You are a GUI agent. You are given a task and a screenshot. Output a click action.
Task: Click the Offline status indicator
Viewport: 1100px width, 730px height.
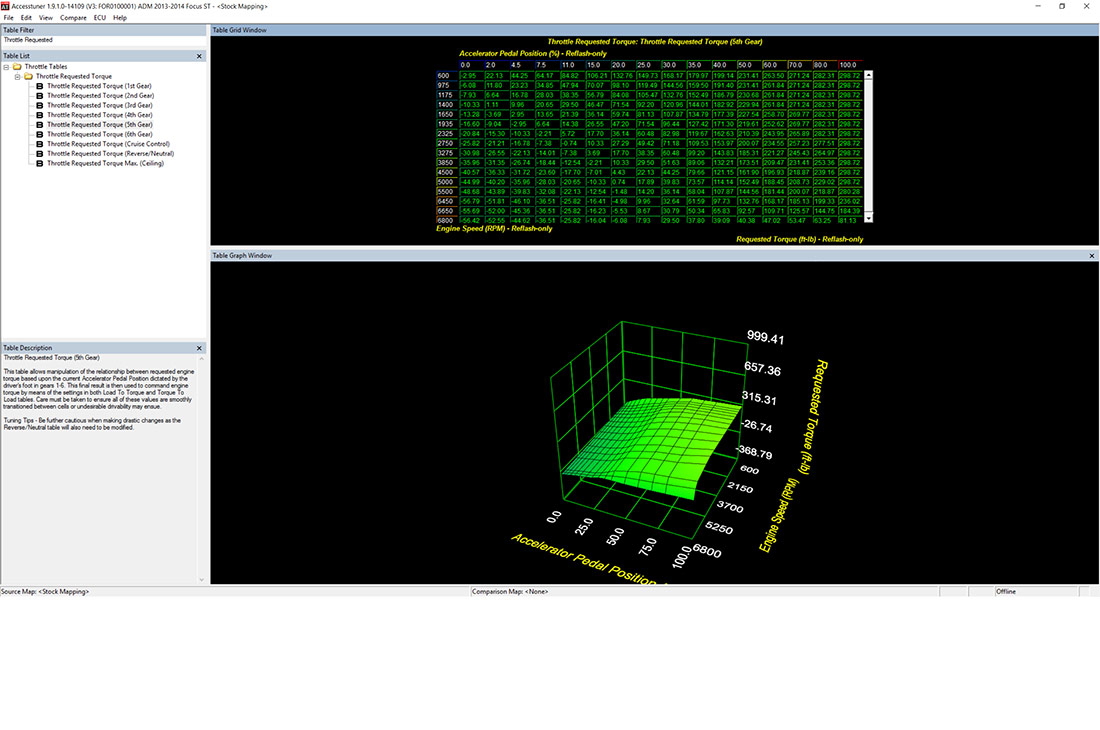pyautogui.click(x=1006, y=592)
